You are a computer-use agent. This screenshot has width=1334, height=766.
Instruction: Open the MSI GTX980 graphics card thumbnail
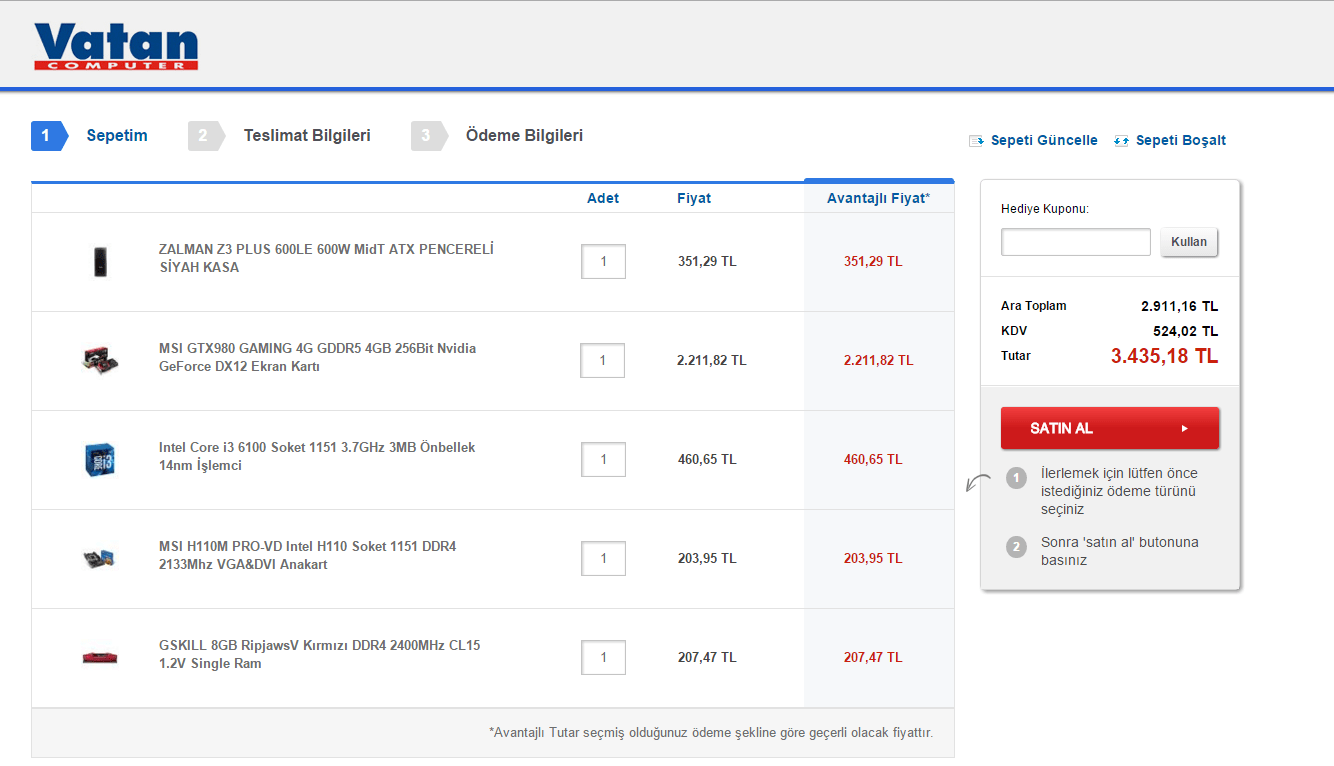pyautogui.click(x=99, y=360)
